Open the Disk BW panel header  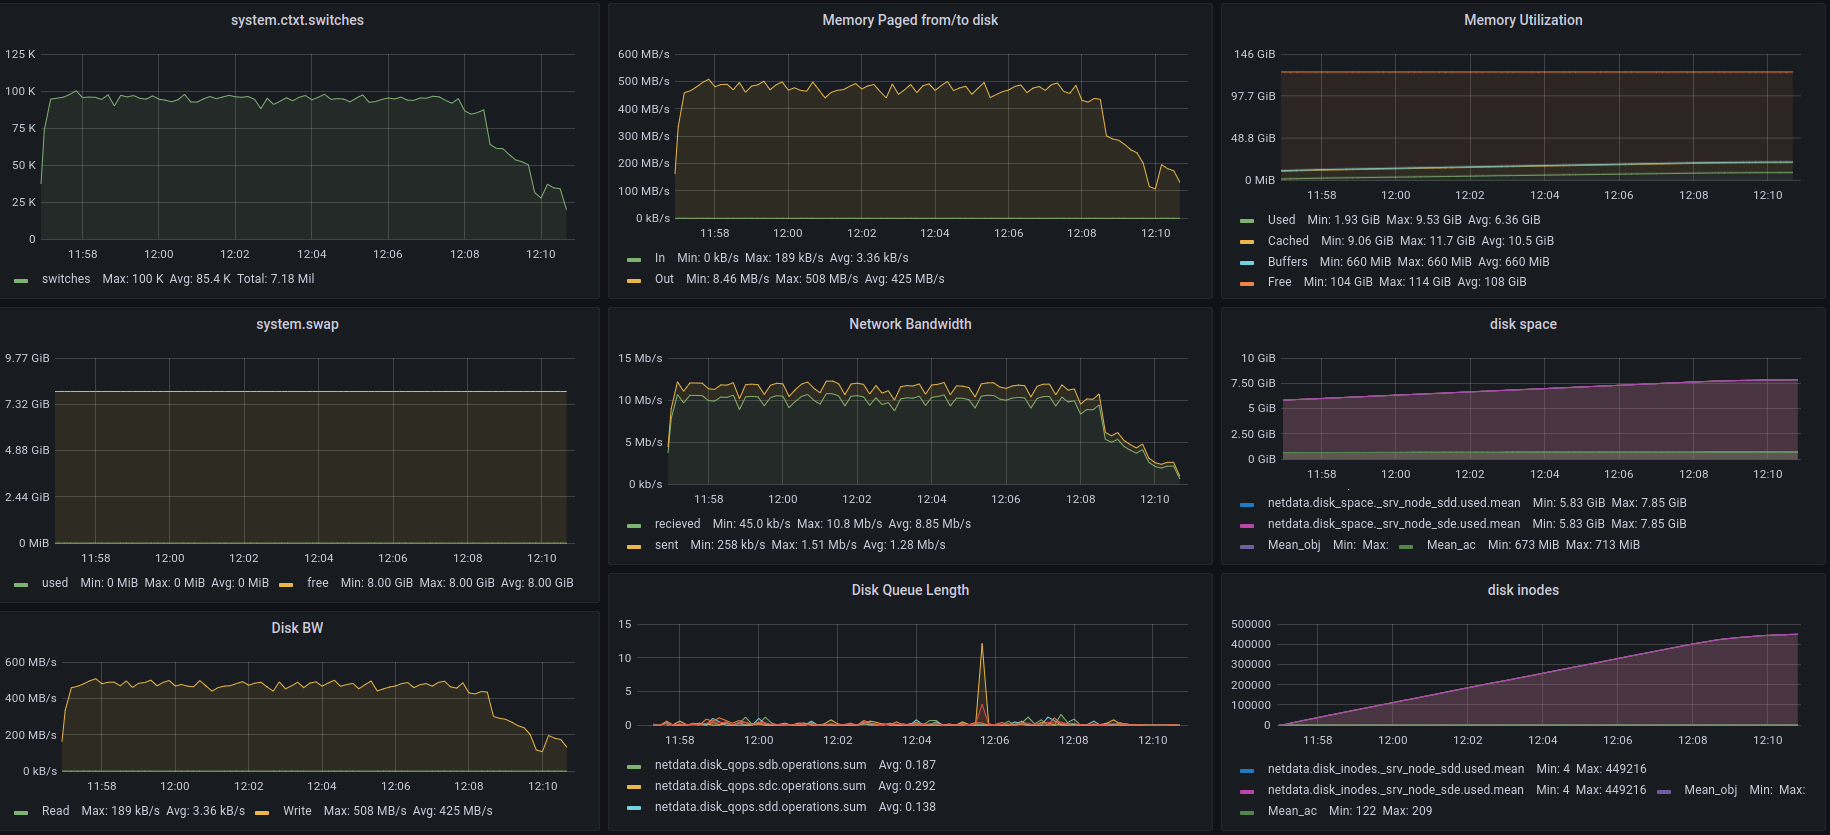click(x=297, y=628)
